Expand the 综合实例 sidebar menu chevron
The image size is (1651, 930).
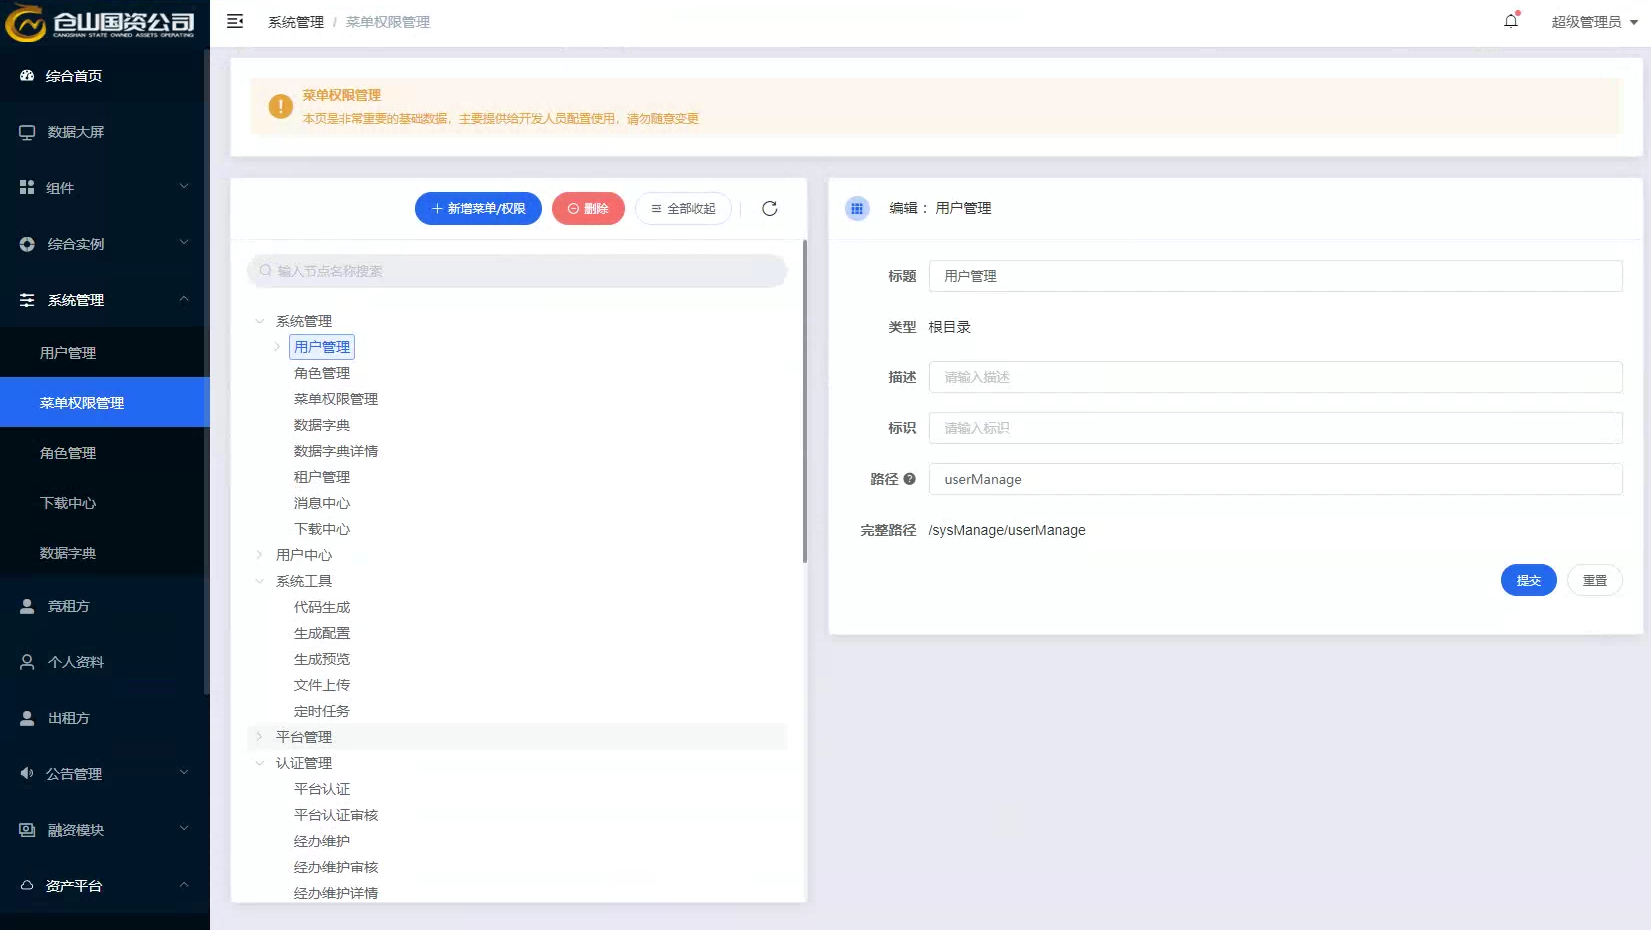(184, 242)
